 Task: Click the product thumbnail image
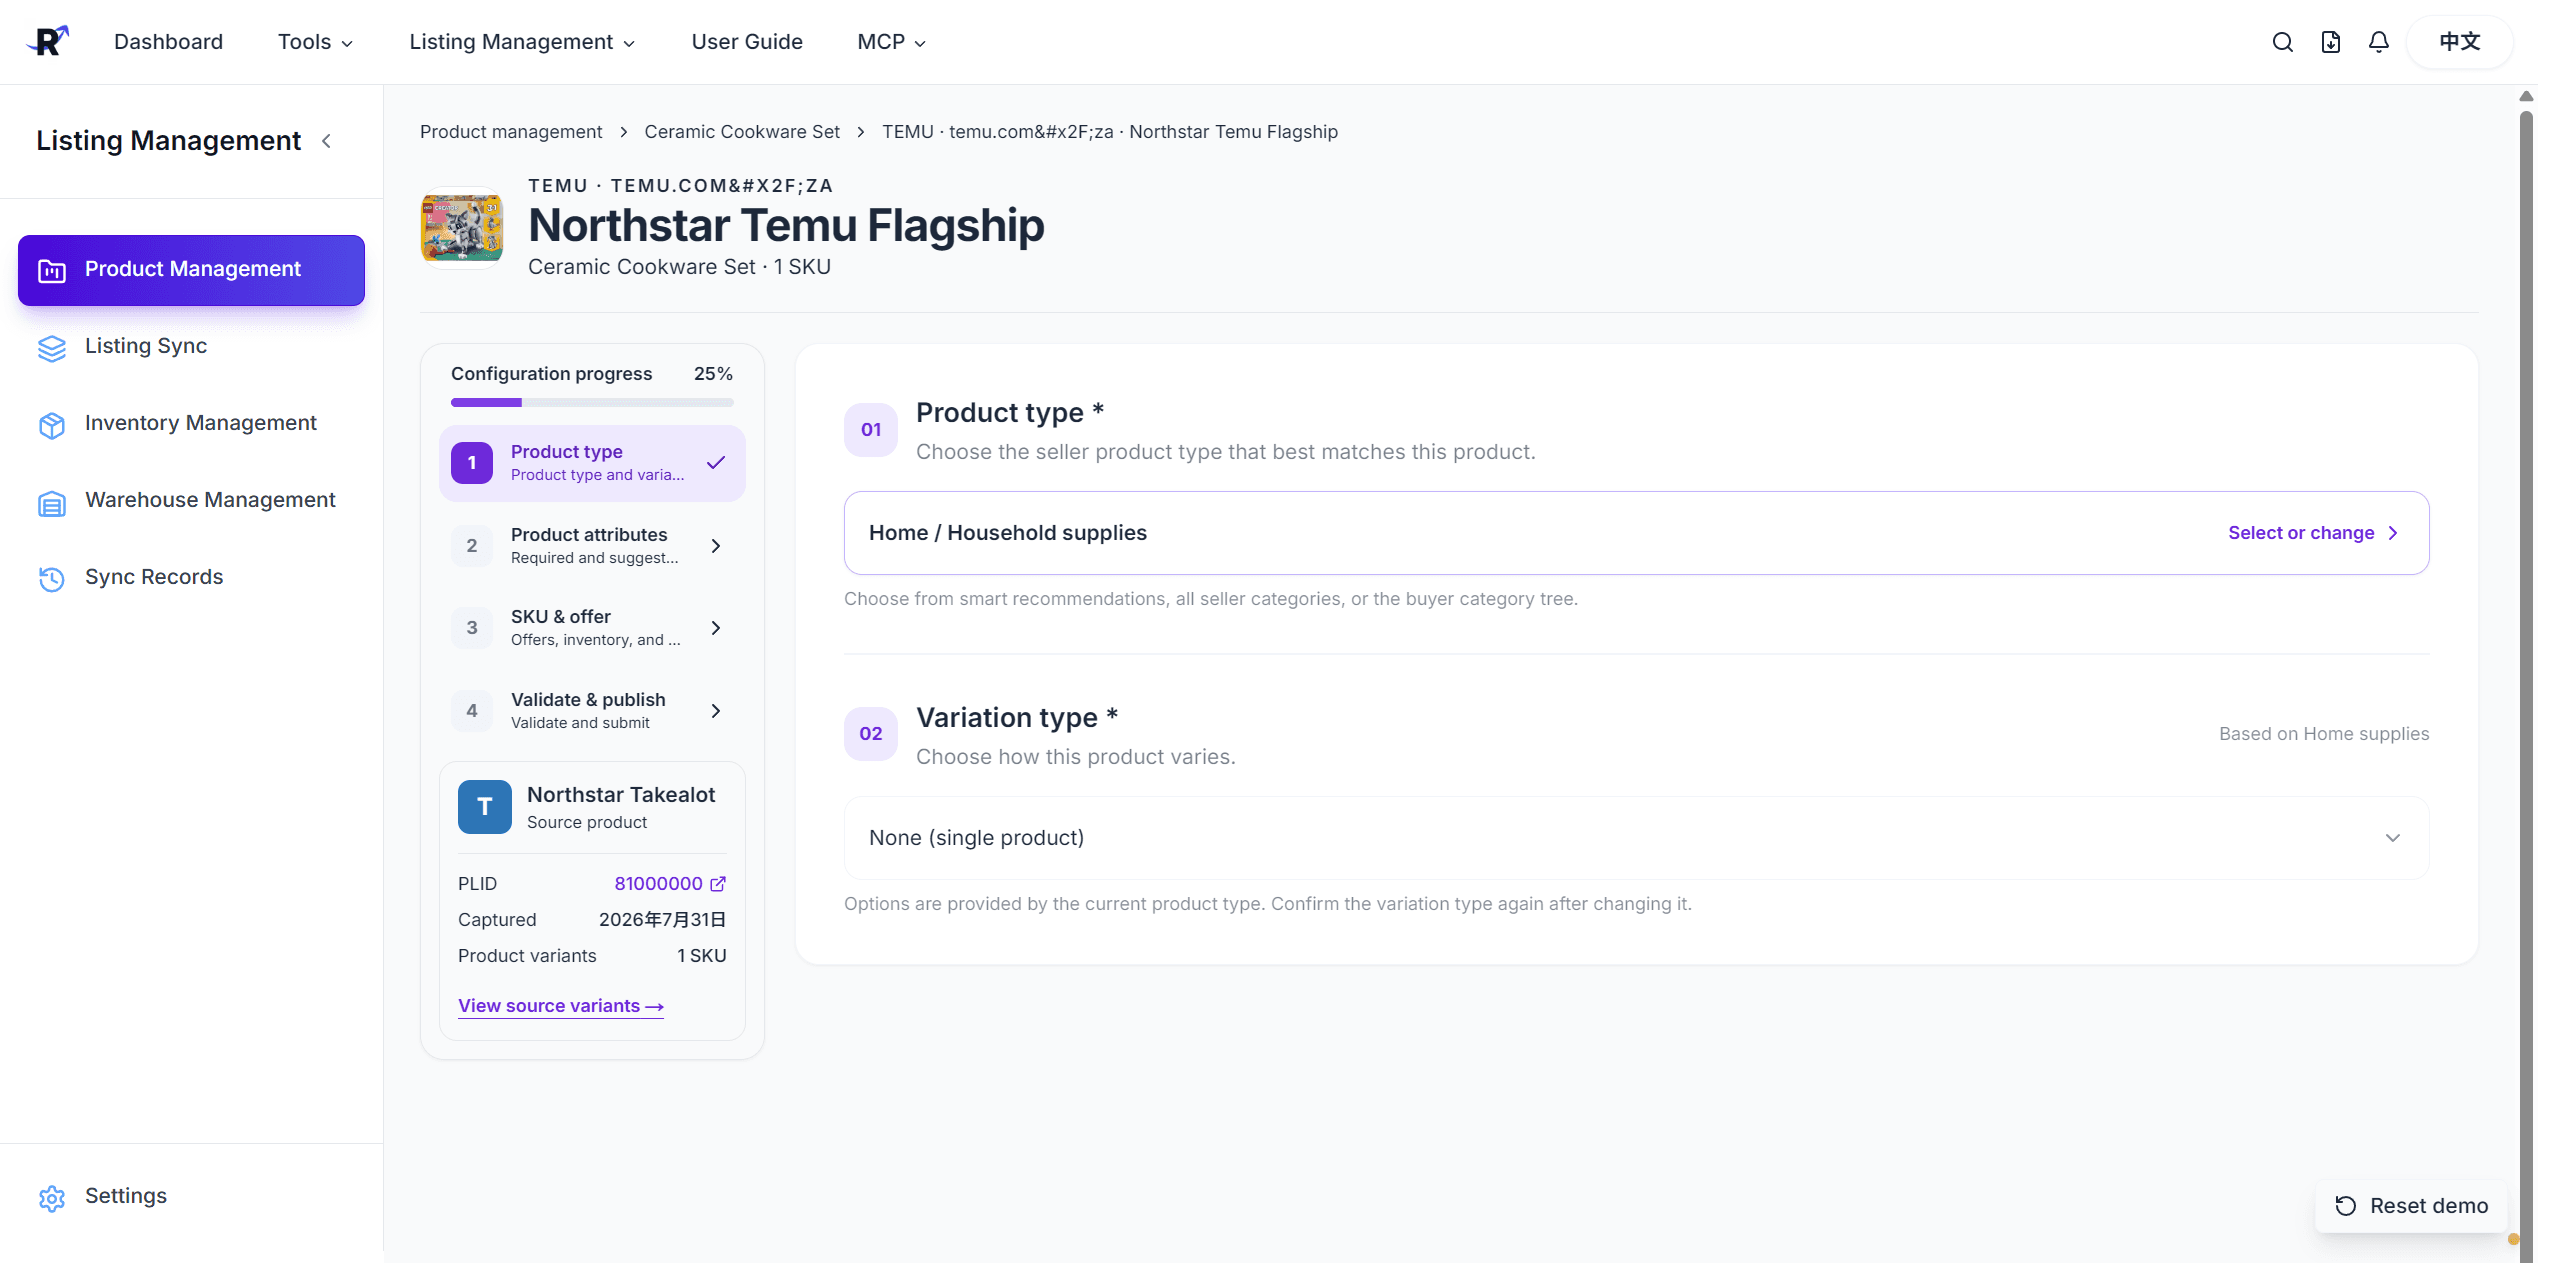coord(462,228)
